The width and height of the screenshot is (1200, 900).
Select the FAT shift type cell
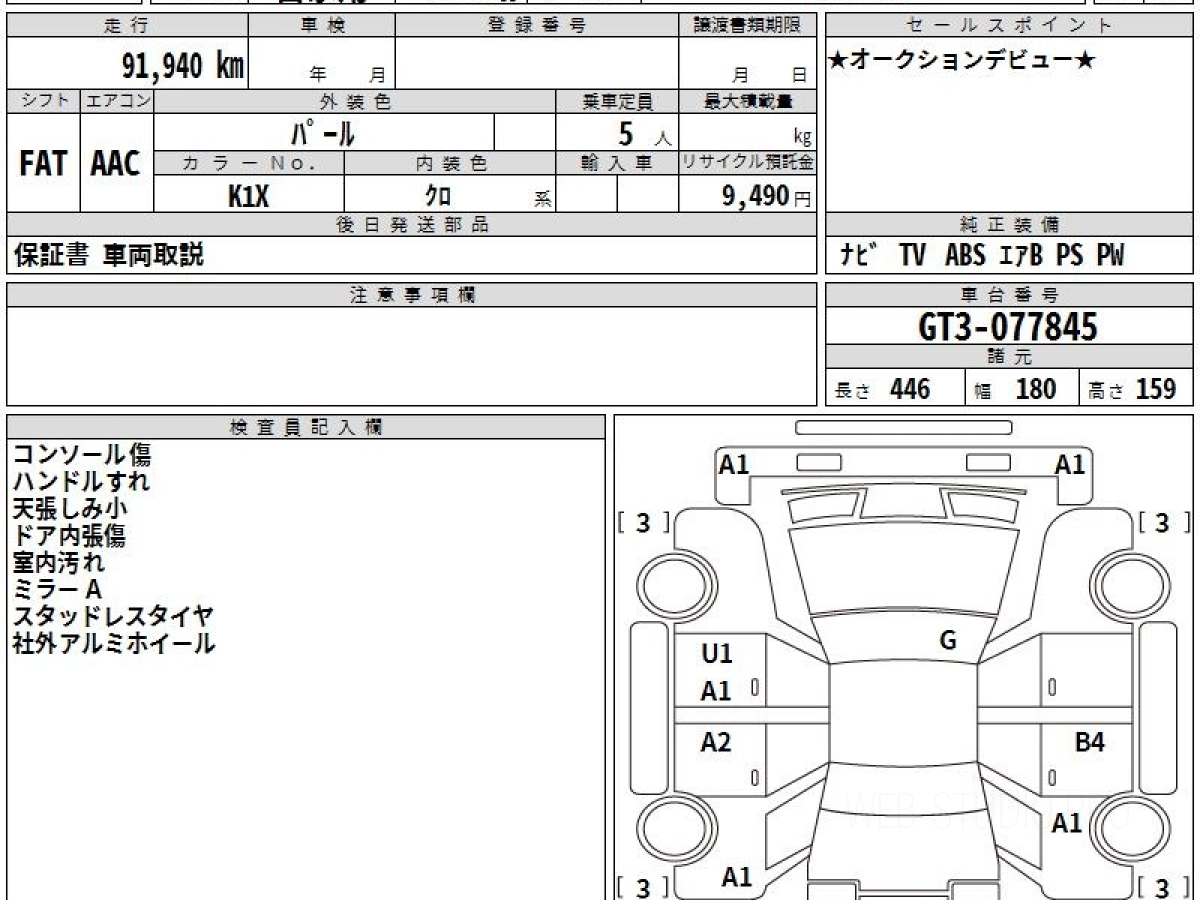click(x=43, y=164)
